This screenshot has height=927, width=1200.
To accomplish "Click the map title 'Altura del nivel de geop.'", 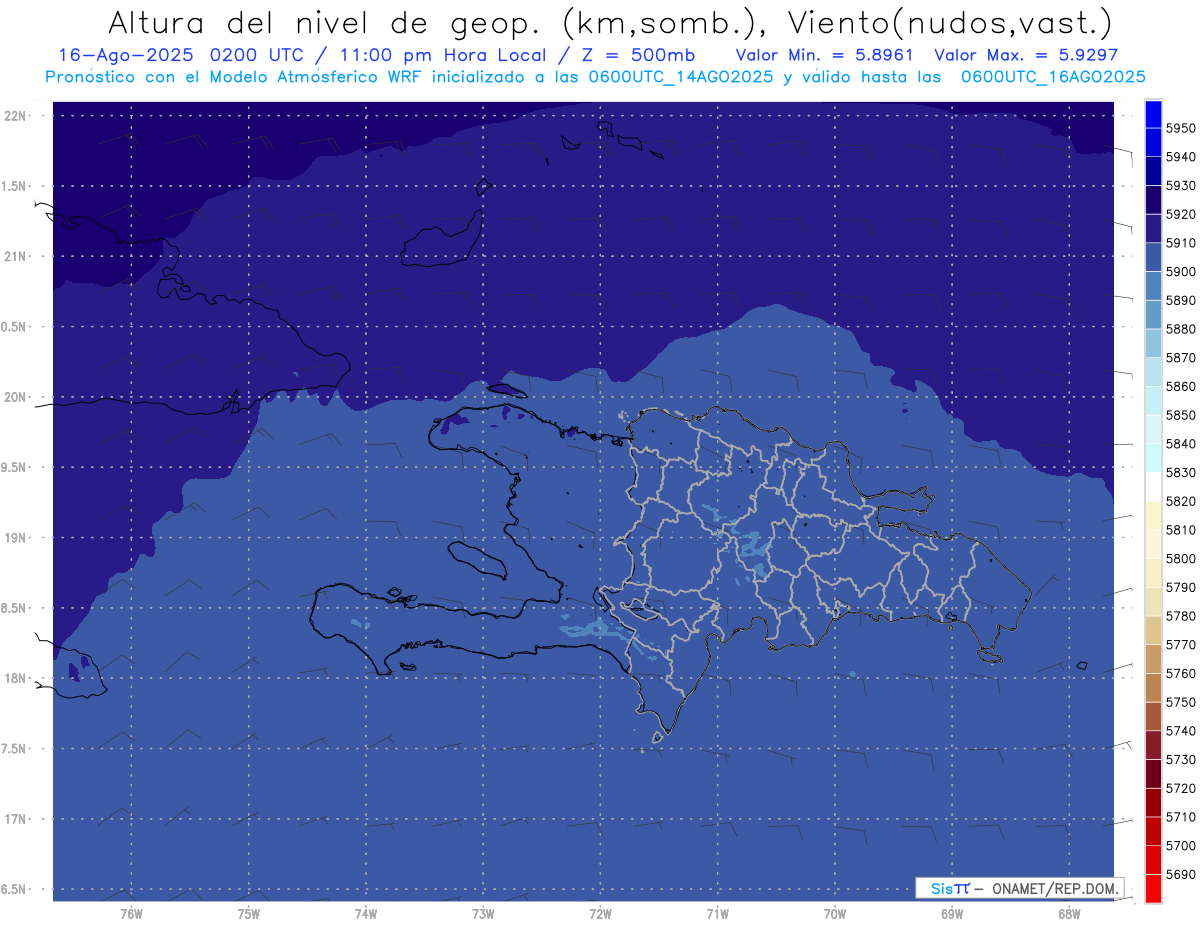I will (327, 22).
